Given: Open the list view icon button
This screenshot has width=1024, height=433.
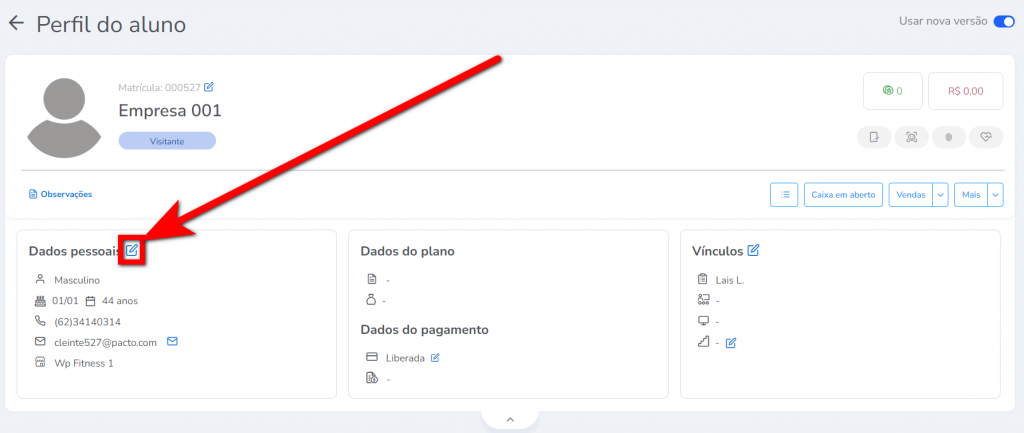Looking at the screenshot, I should pos(784,195).
